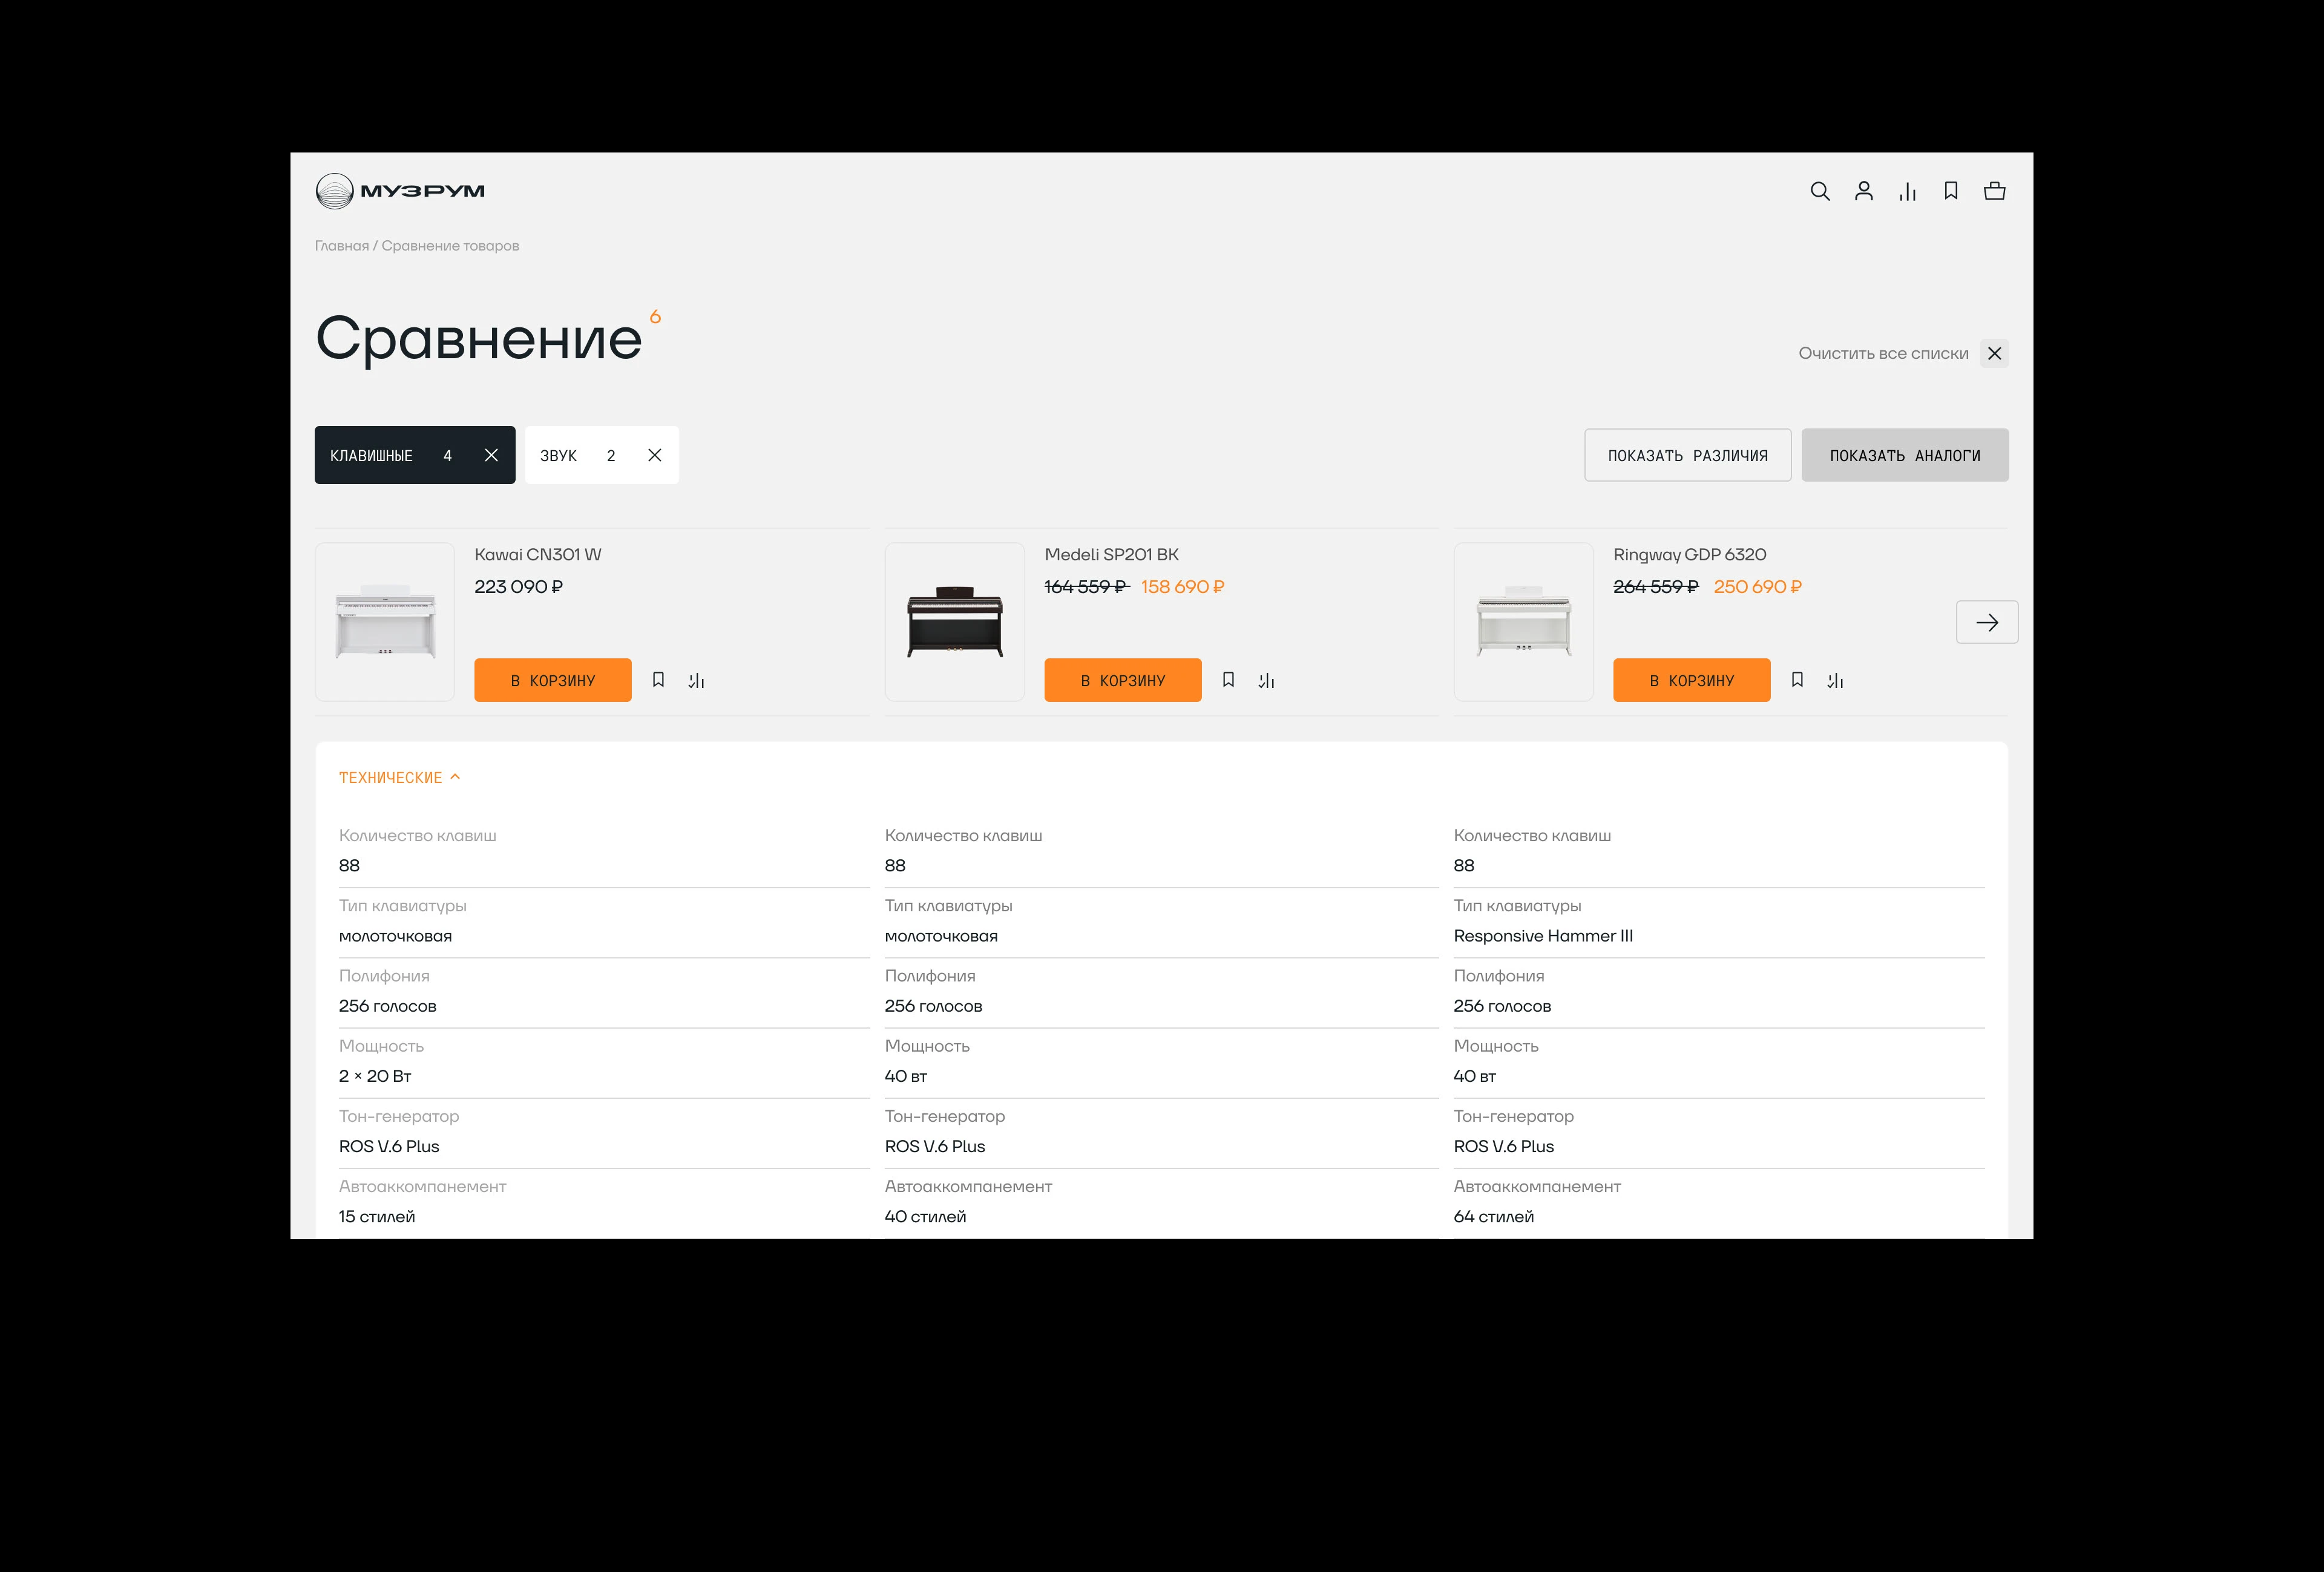Toggle ПОКАЗАТЬ АНАЛОГИ to show analogs

1904,455
